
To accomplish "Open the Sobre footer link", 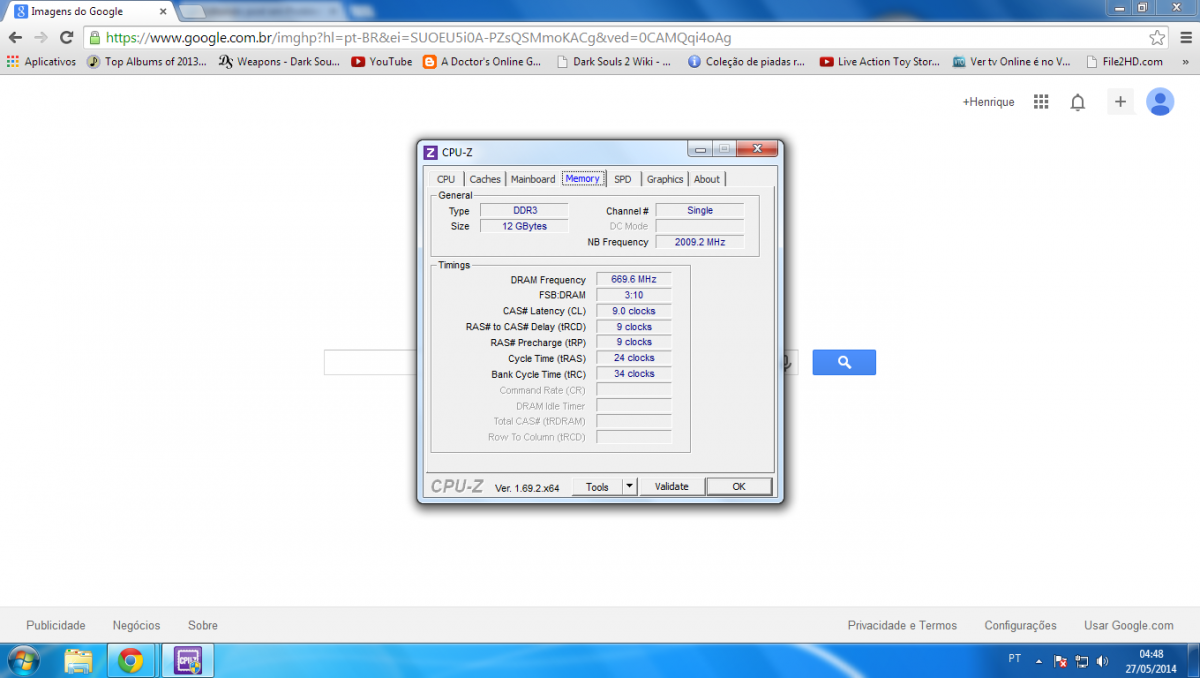I will (203, 625).
